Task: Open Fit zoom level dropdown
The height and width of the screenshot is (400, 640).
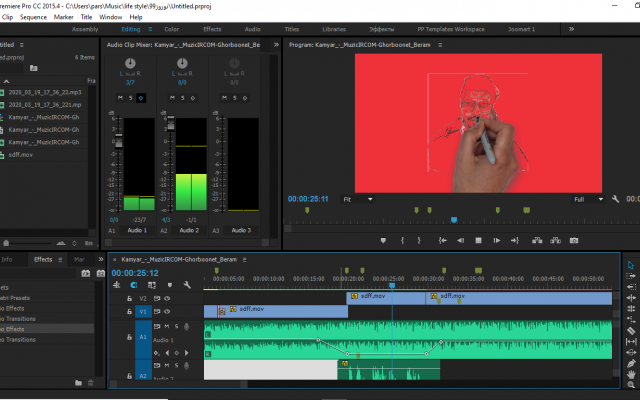Action: pyautogui.click(x=358, y=199)
